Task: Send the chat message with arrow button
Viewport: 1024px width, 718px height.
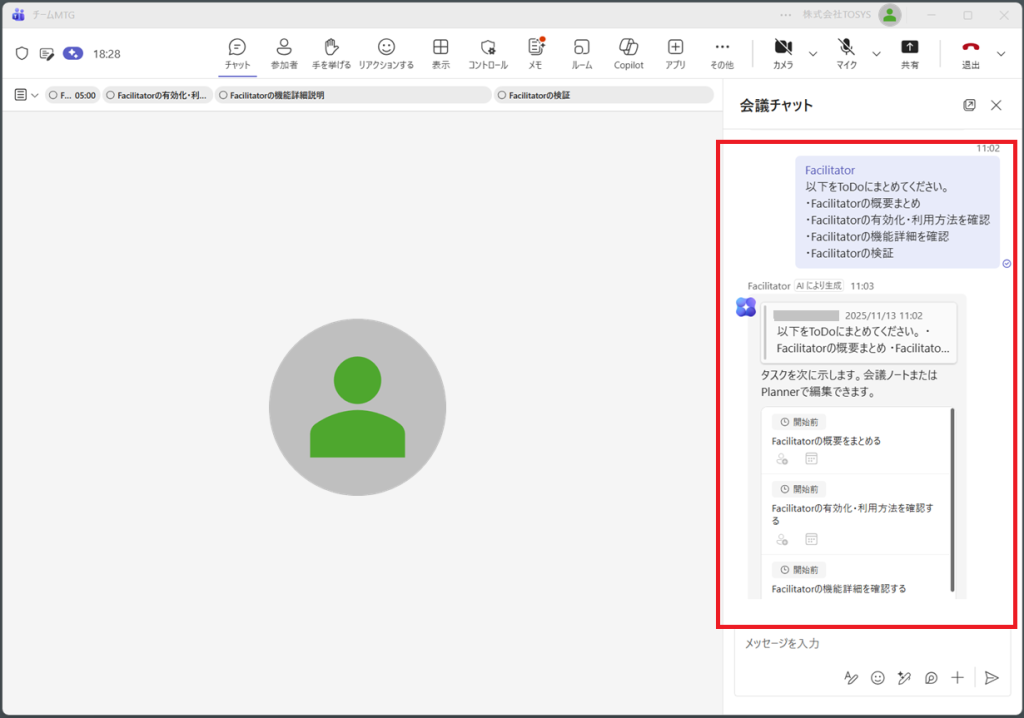Action: point(991,678)
